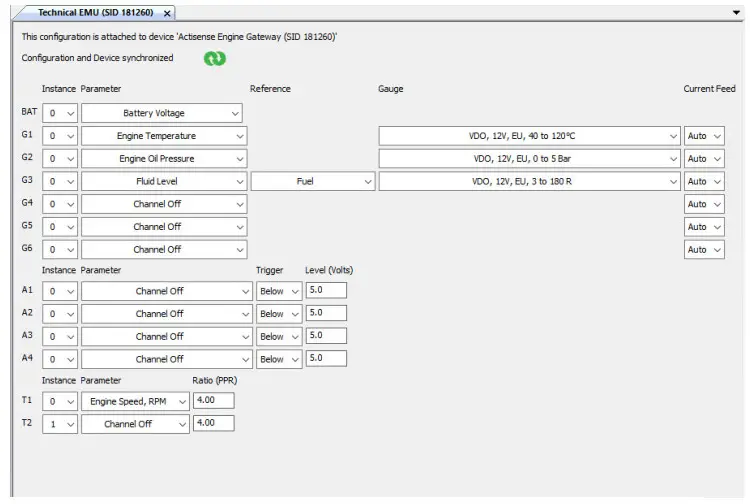Open A4 Below trigger dropdown
Screen dimensions: 750x504
[x=279, y=359]
